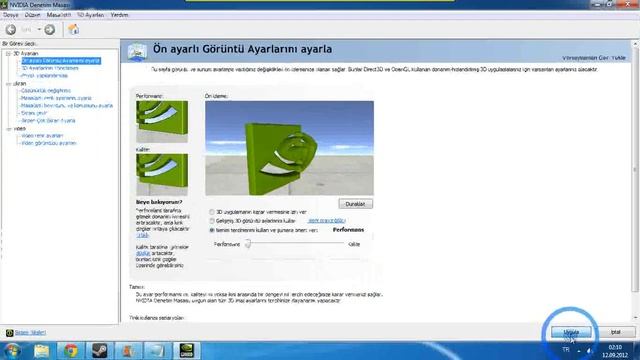The image size is (640, 360).
Task: Collapse the Video tree node
Action: pyautogui.click(x=8, y=129)
